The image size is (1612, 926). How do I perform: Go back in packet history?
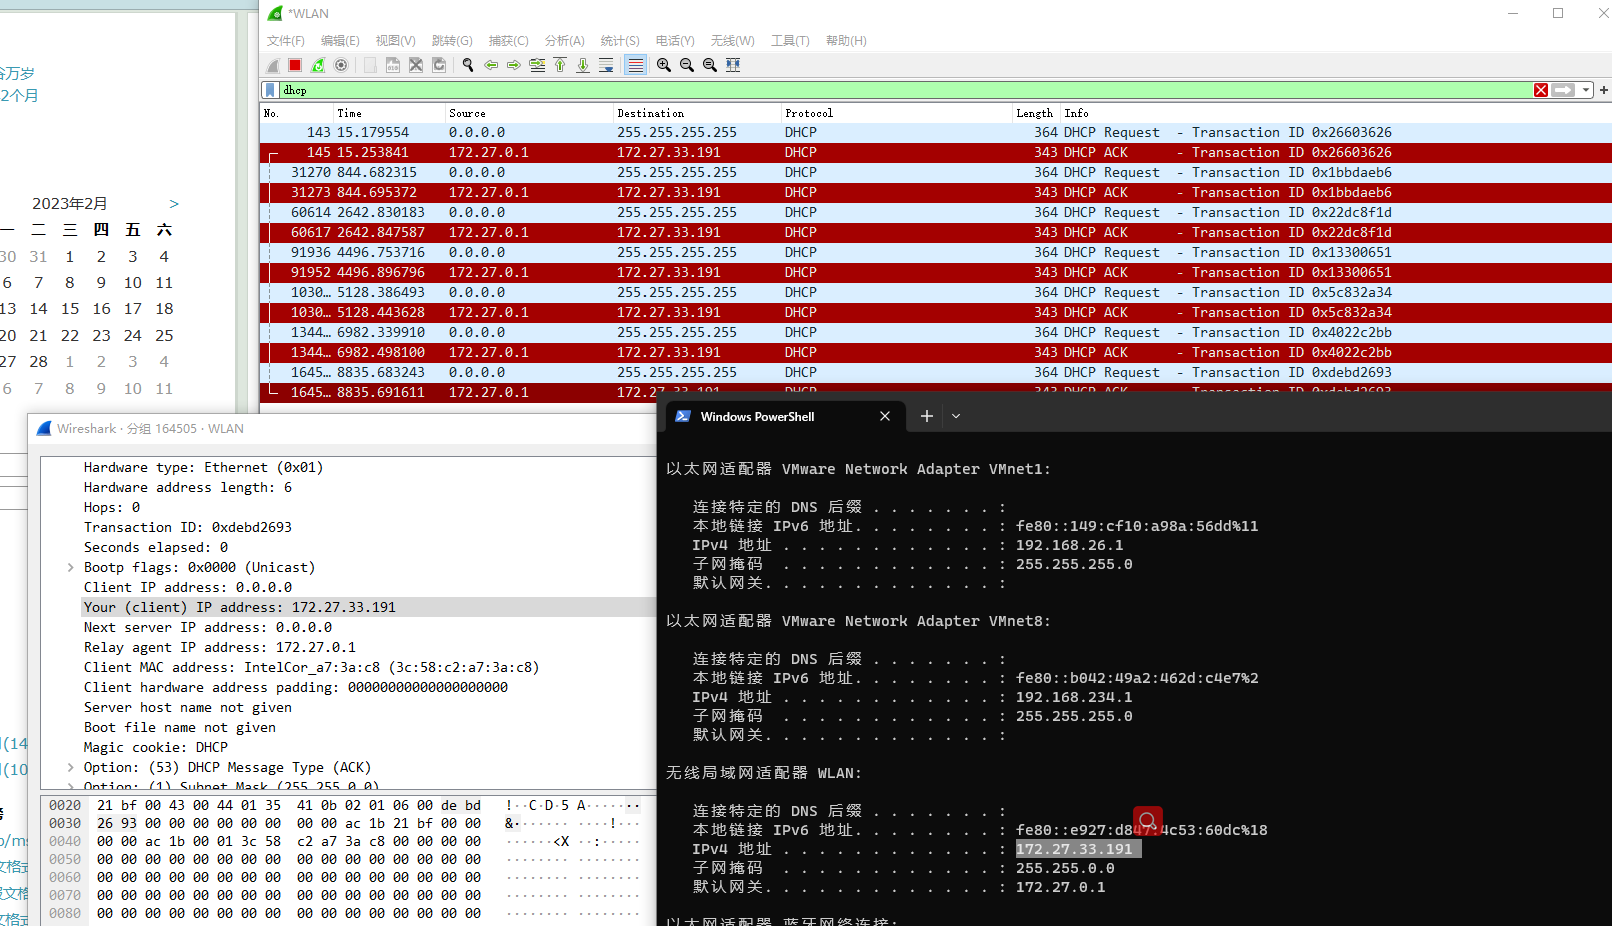[x=491, y=65]
